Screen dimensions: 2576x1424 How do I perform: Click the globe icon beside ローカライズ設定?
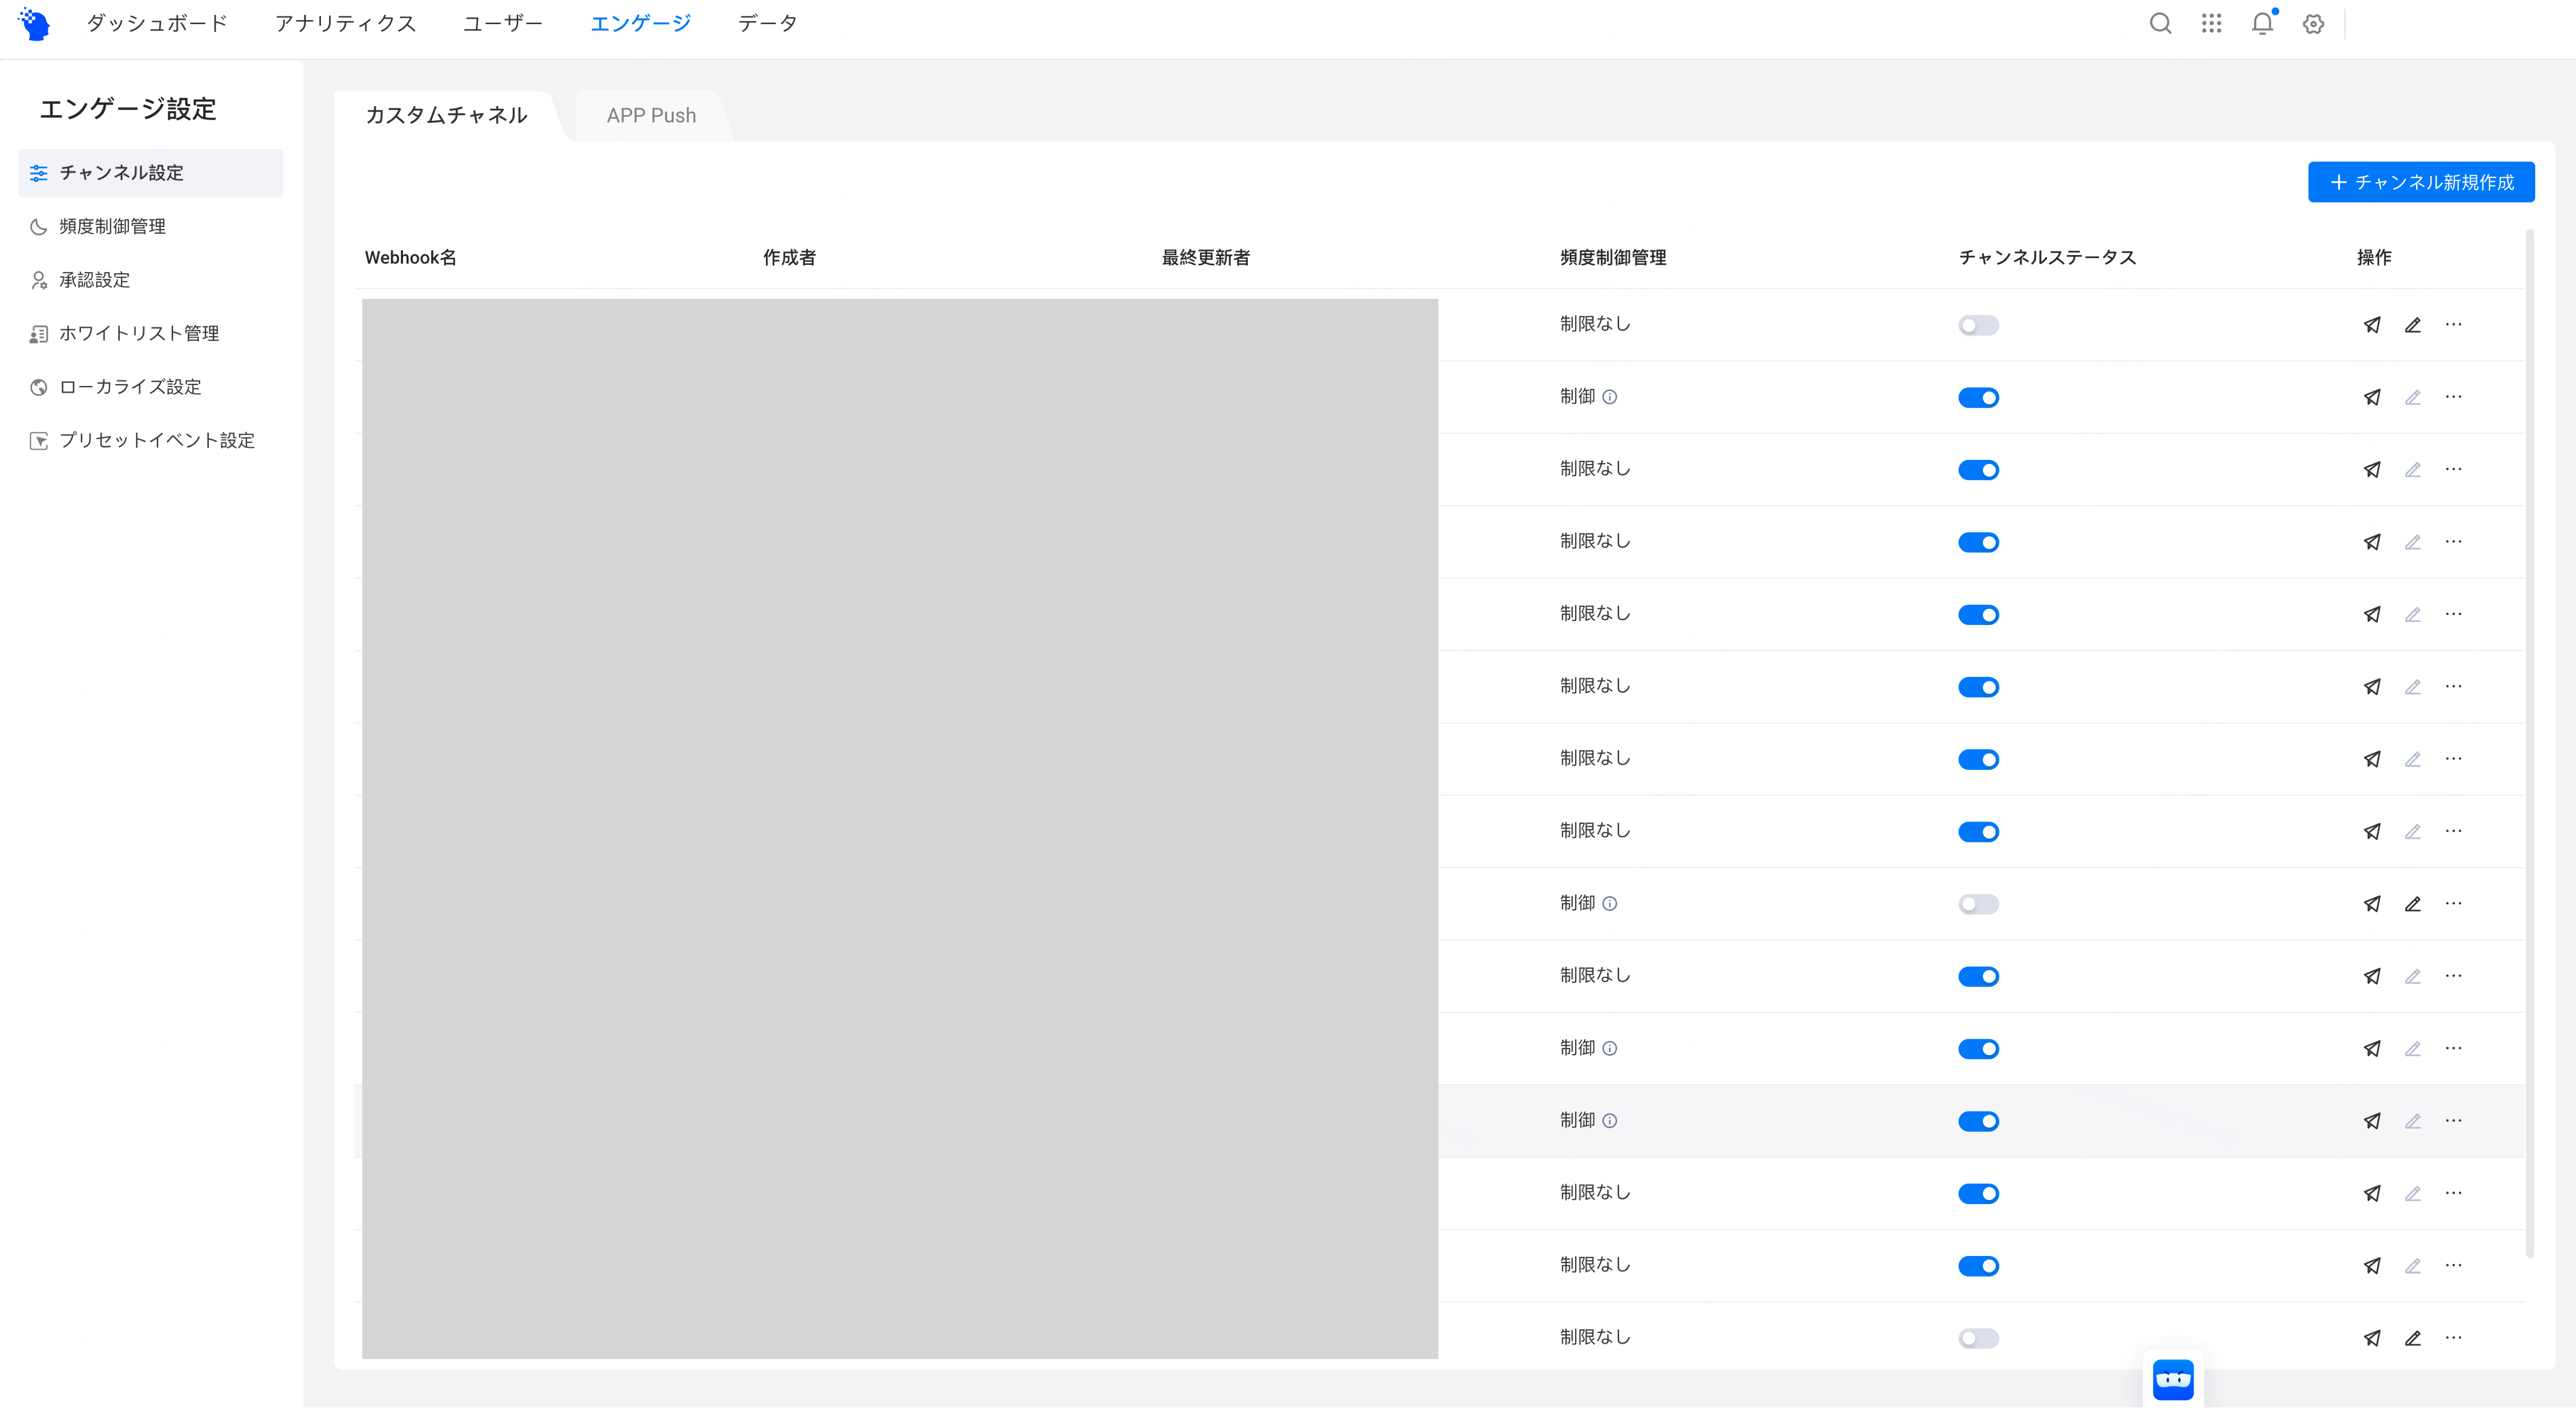pyautogui.click(x=39, y=387)
